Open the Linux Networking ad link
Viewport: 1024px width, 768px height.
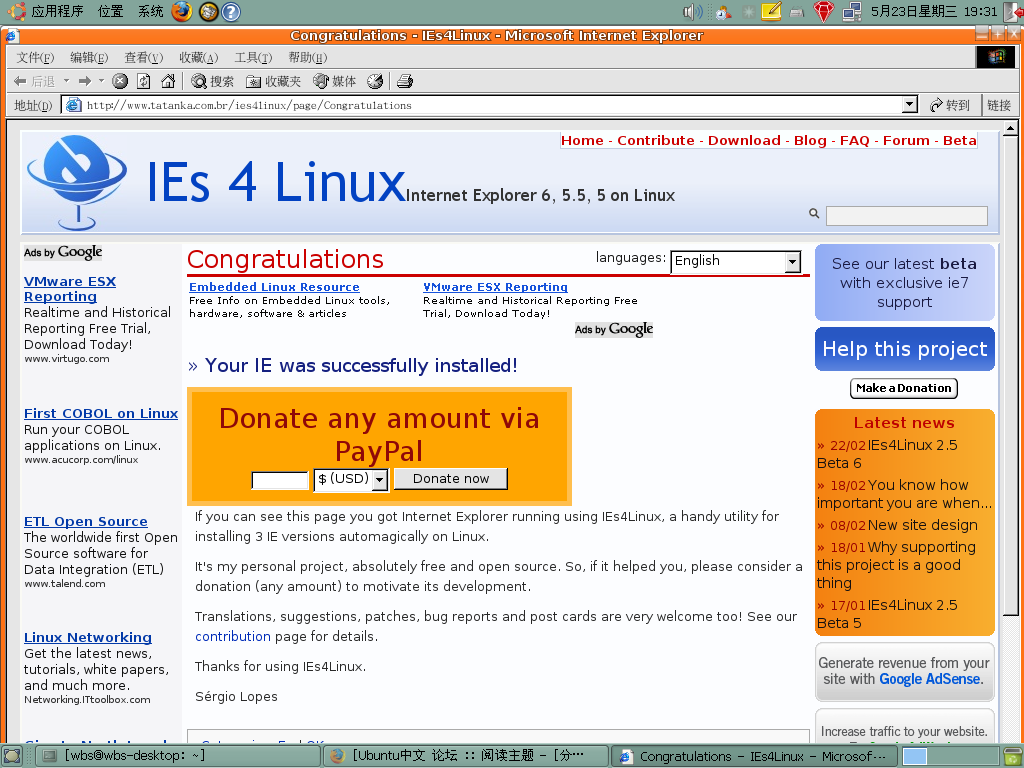click(x=88, y=637)
